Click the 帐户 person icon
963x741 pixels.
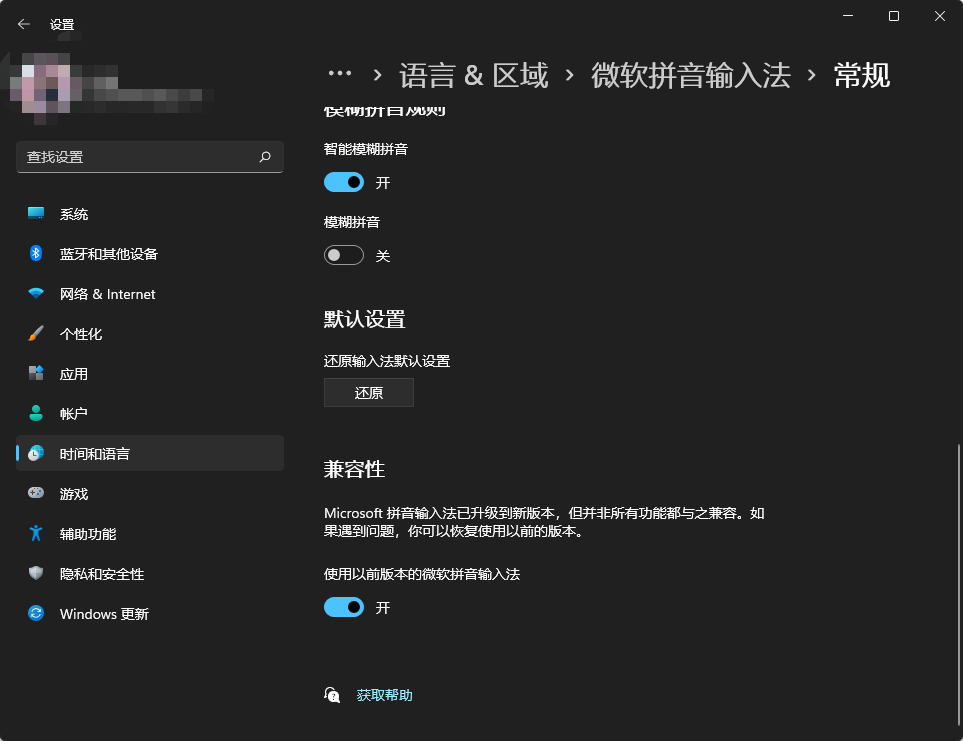36,413
